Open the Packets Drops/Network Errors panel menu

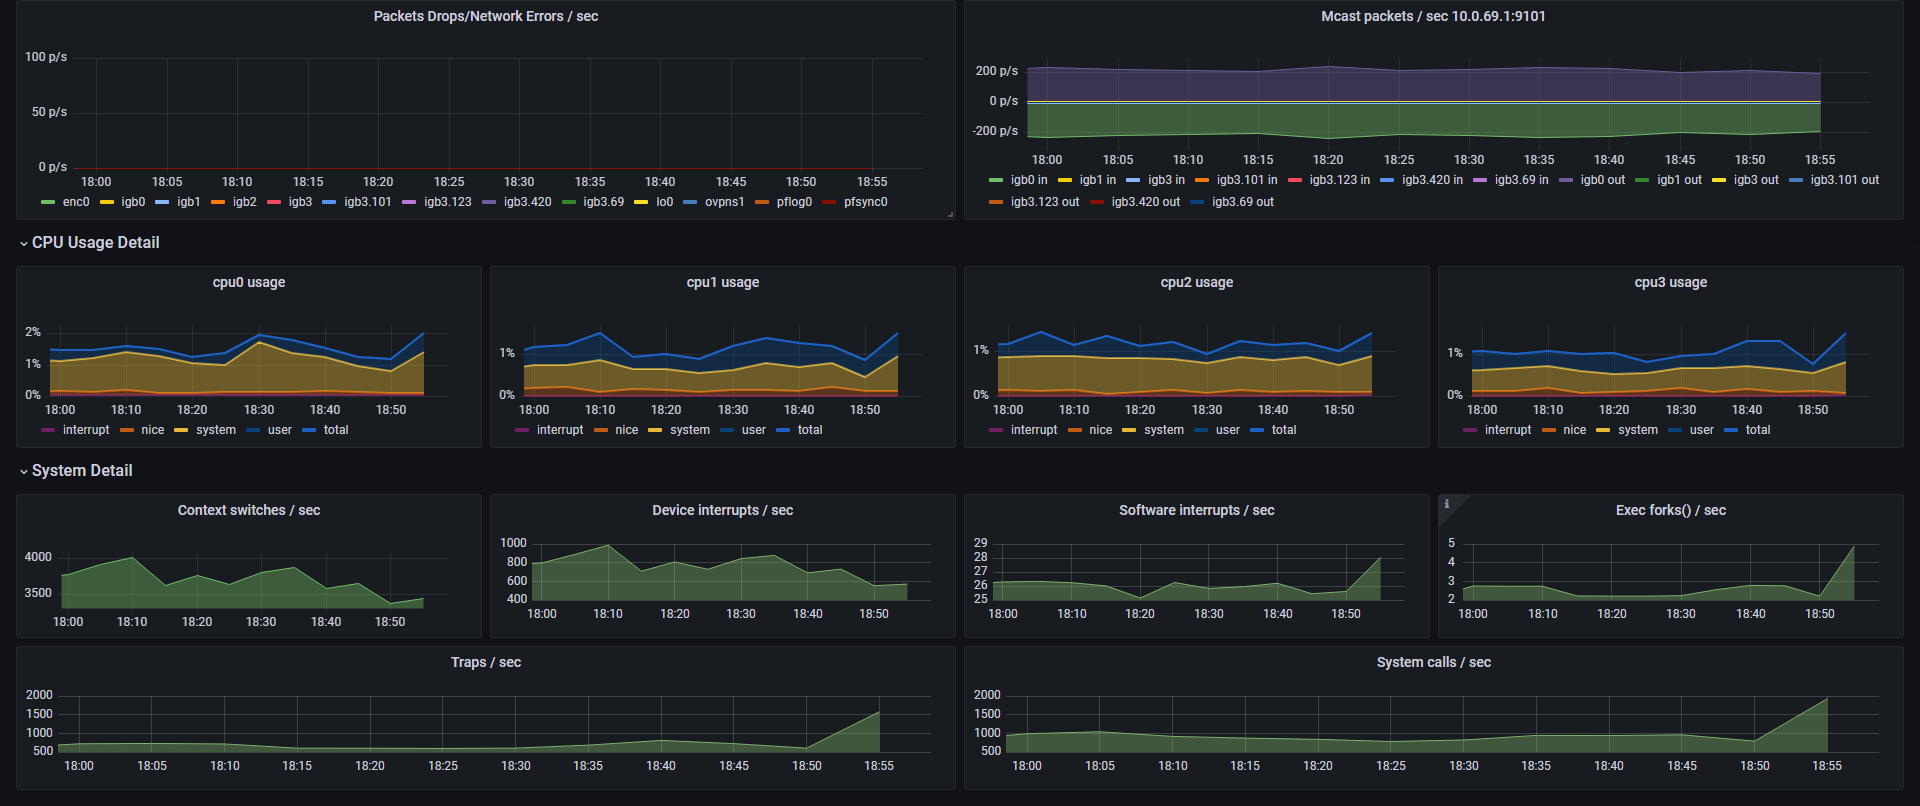point(486,16)
